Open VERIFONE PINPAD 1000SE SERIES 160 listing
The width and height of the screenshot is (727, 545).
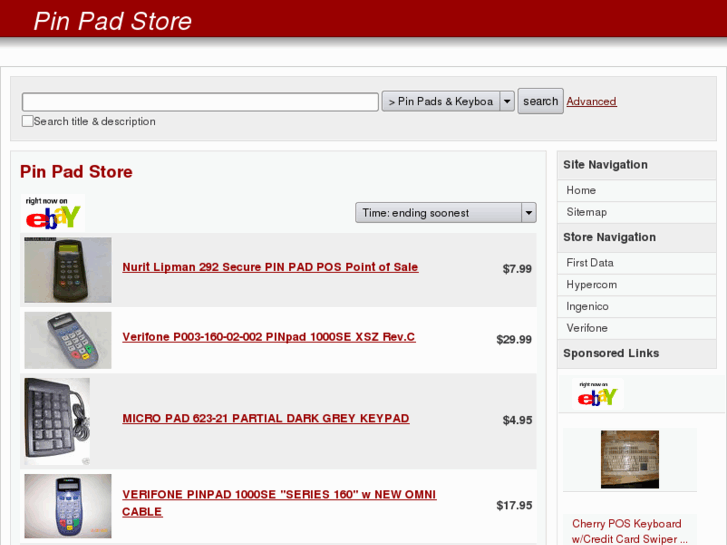279,503
